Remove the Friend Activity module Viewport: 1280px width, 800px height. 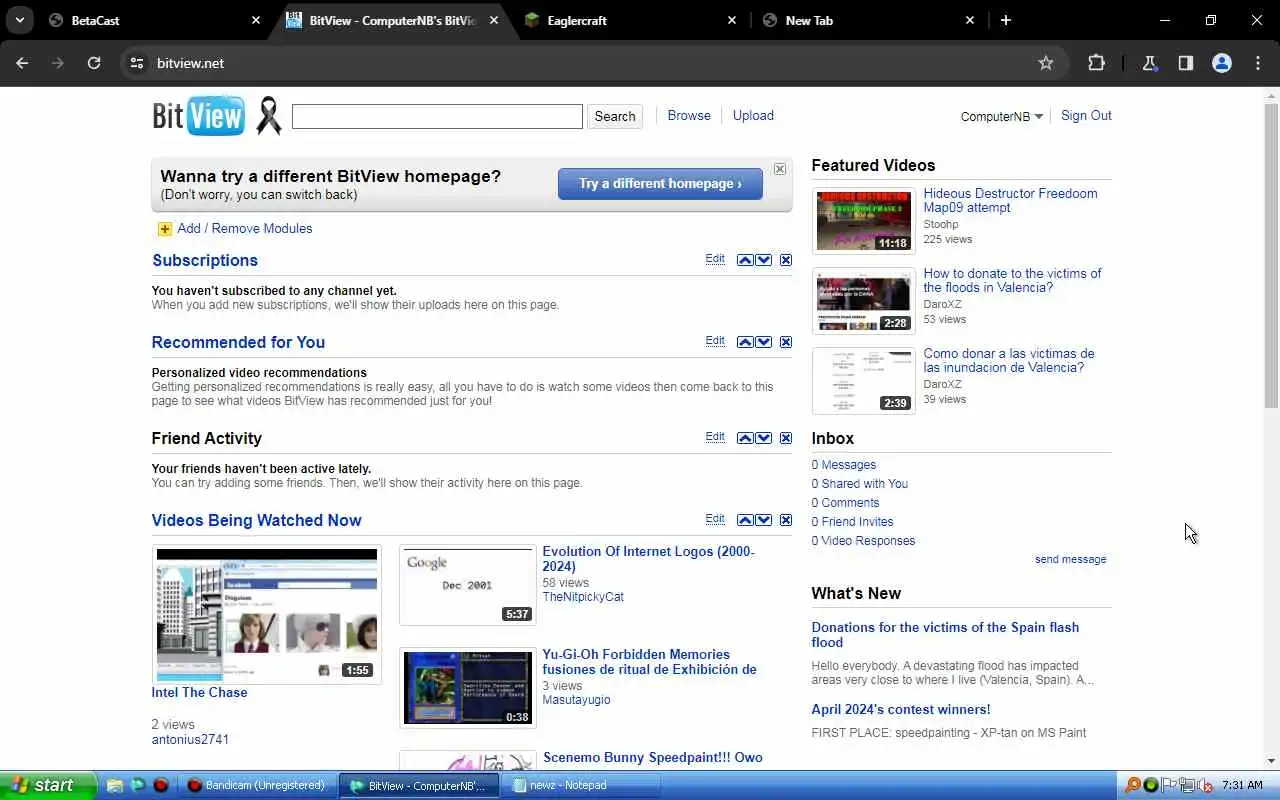tap(786, 438)
